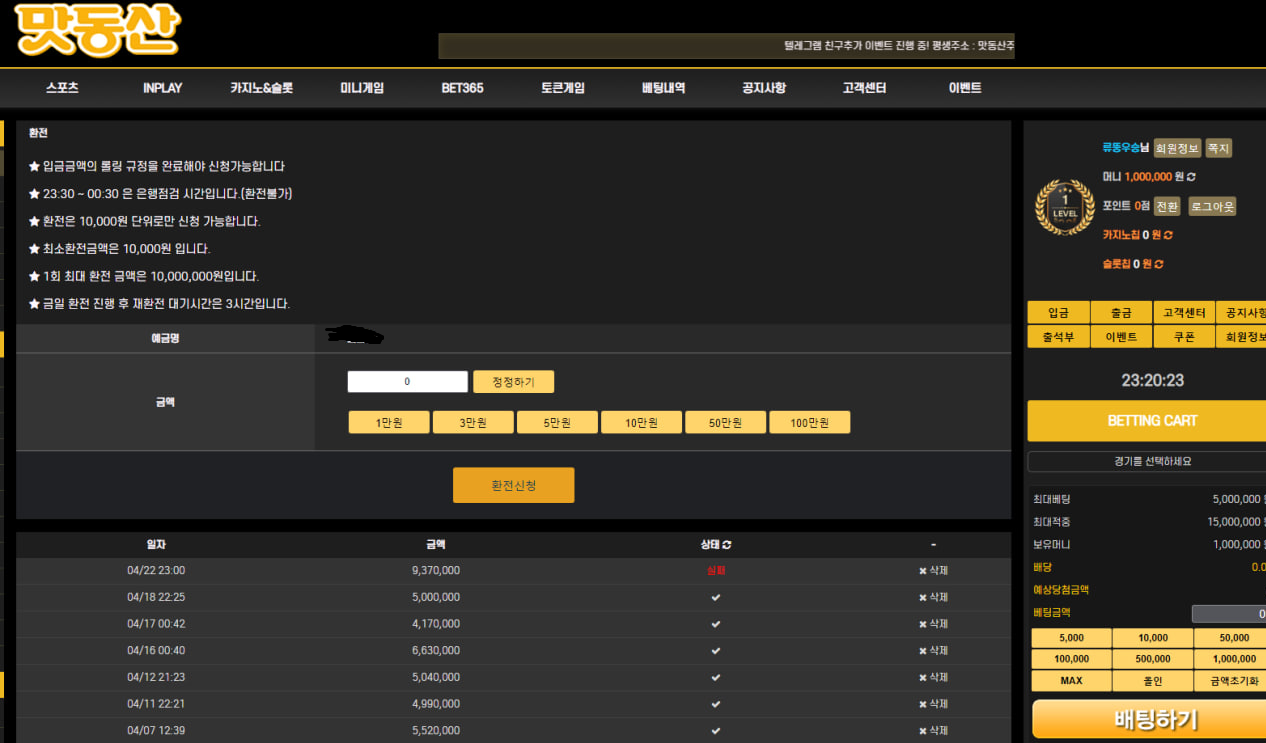The height and width of the screenshot is (743, 1266).
Task: Click the Level 1 badge emblem
Action: (1064, 207)
